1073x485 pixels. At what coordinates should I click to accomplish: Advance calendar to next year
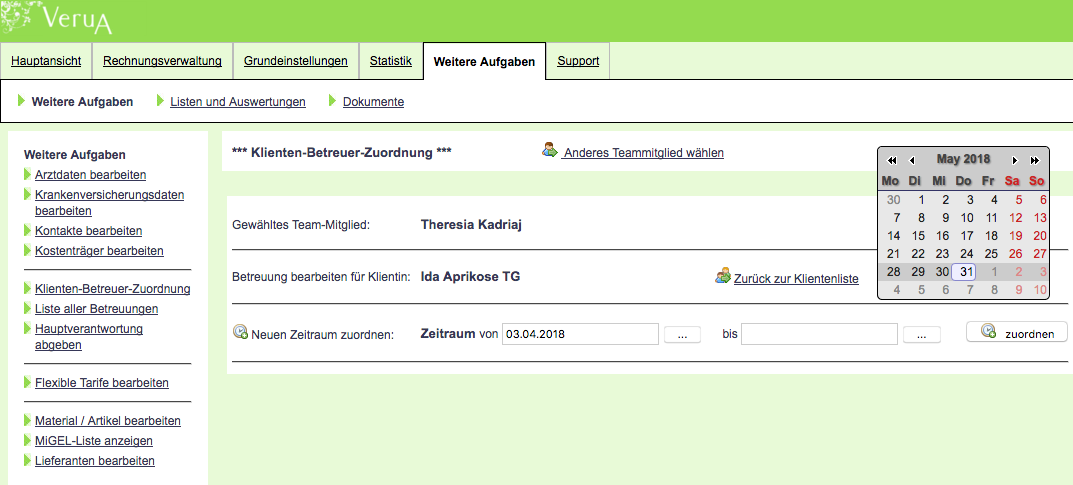pos(1035,160)
